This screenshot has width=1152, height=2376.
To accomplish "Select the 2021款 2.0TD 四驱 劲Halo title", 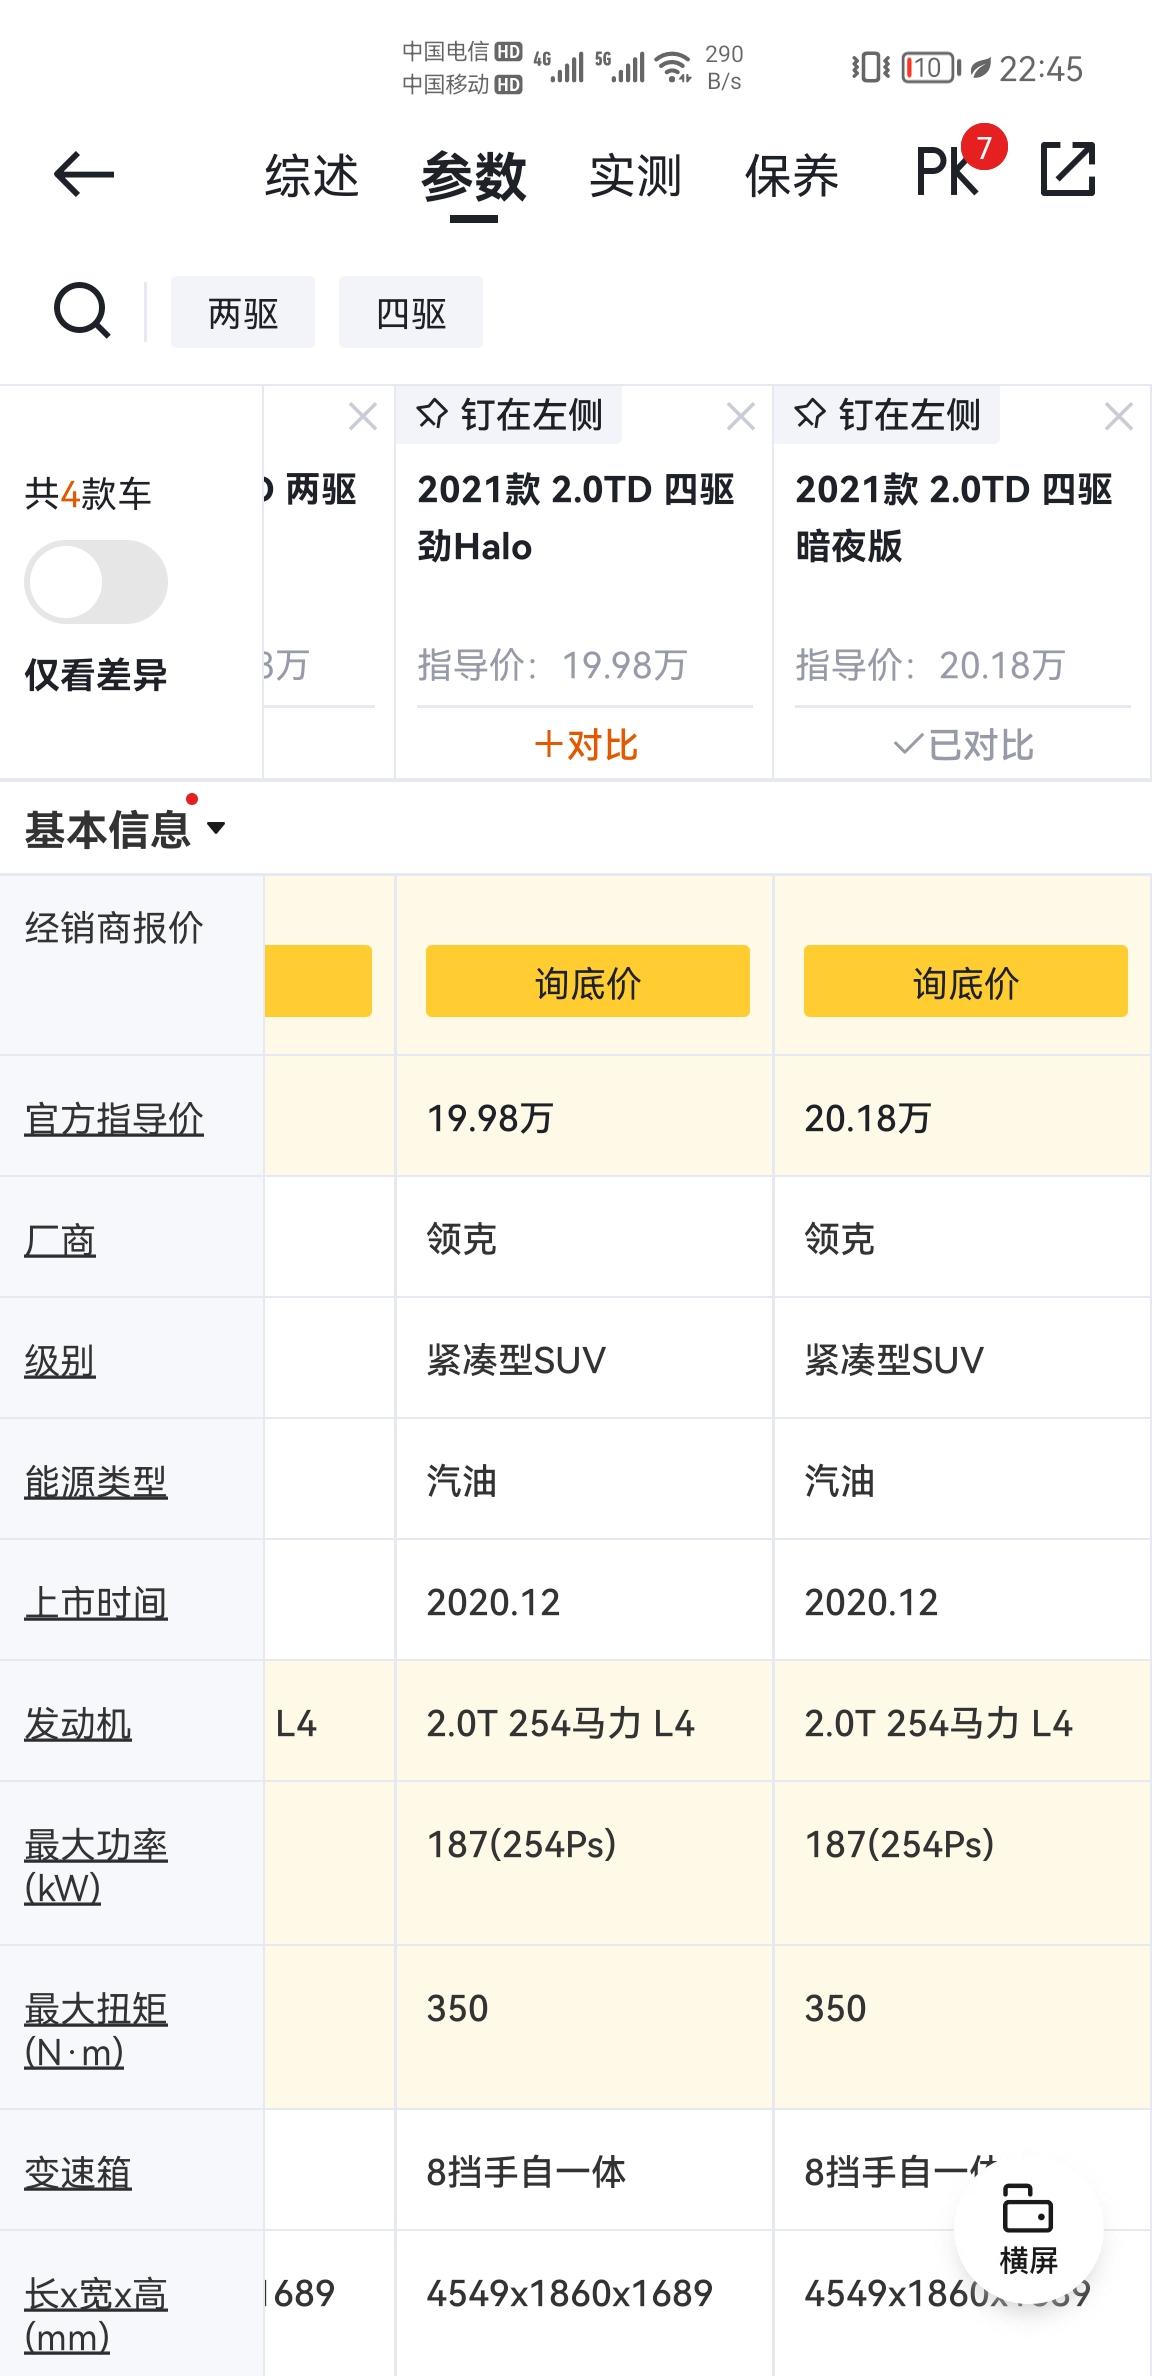I will pos(576,518).
